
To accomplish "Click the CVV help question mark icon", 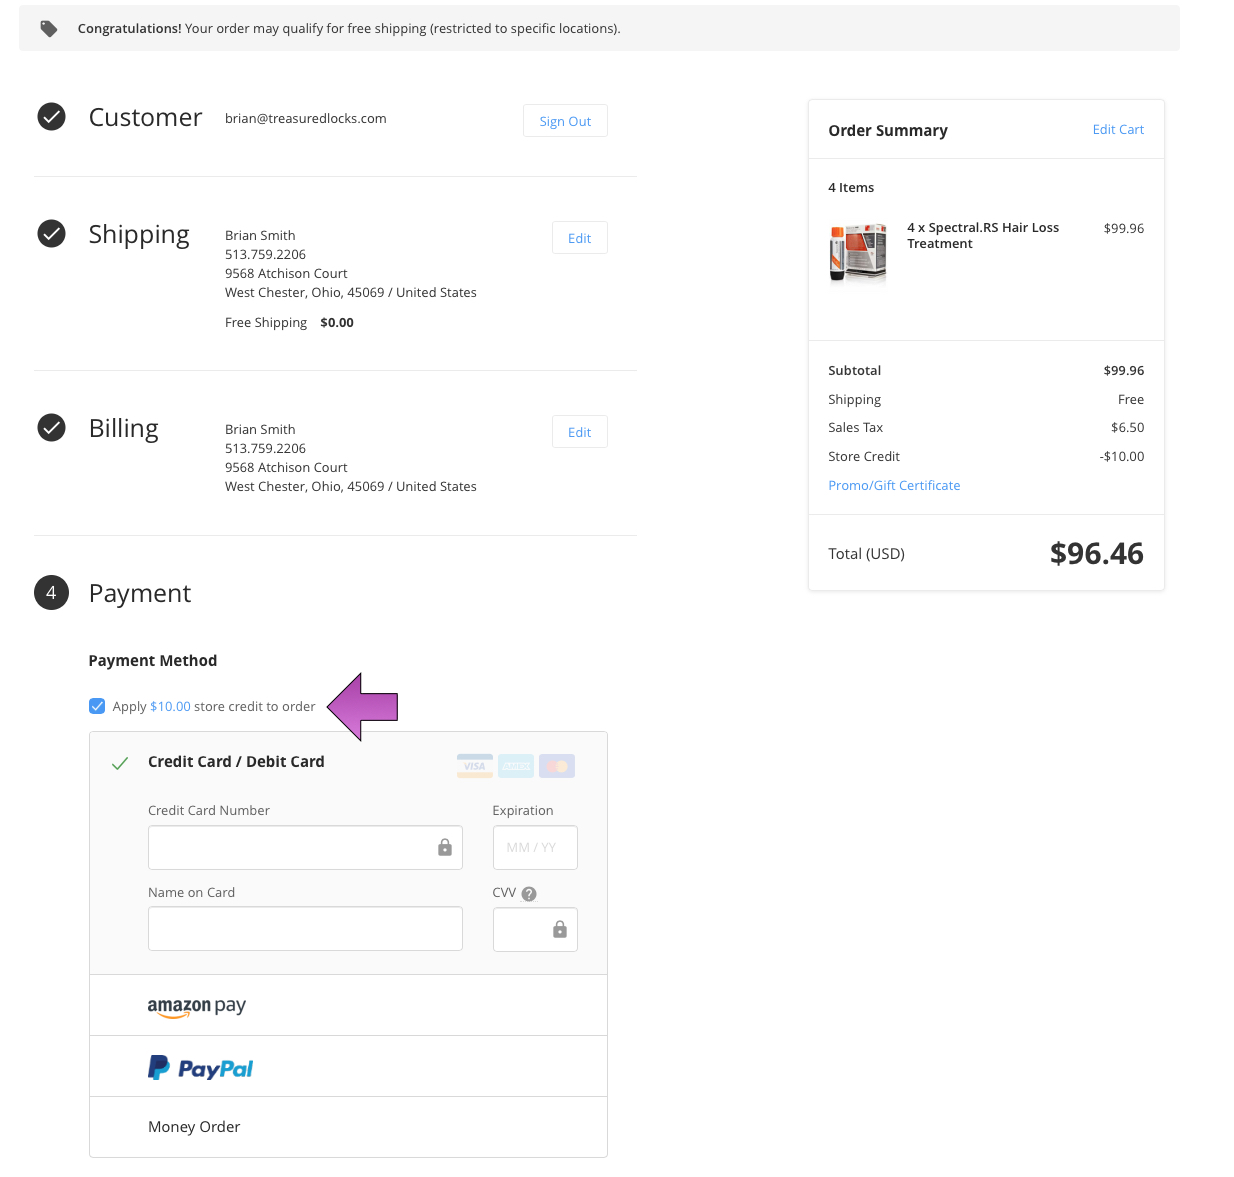I will (529, 894).
